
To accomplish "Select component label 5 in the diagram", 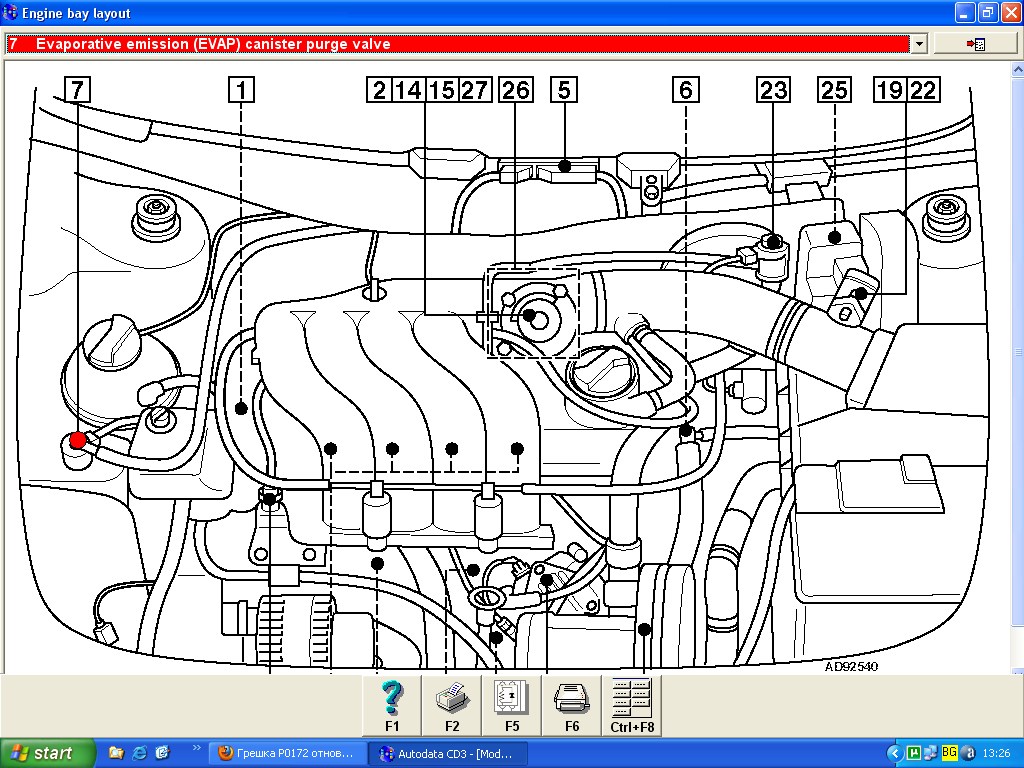I will point(563,90).
